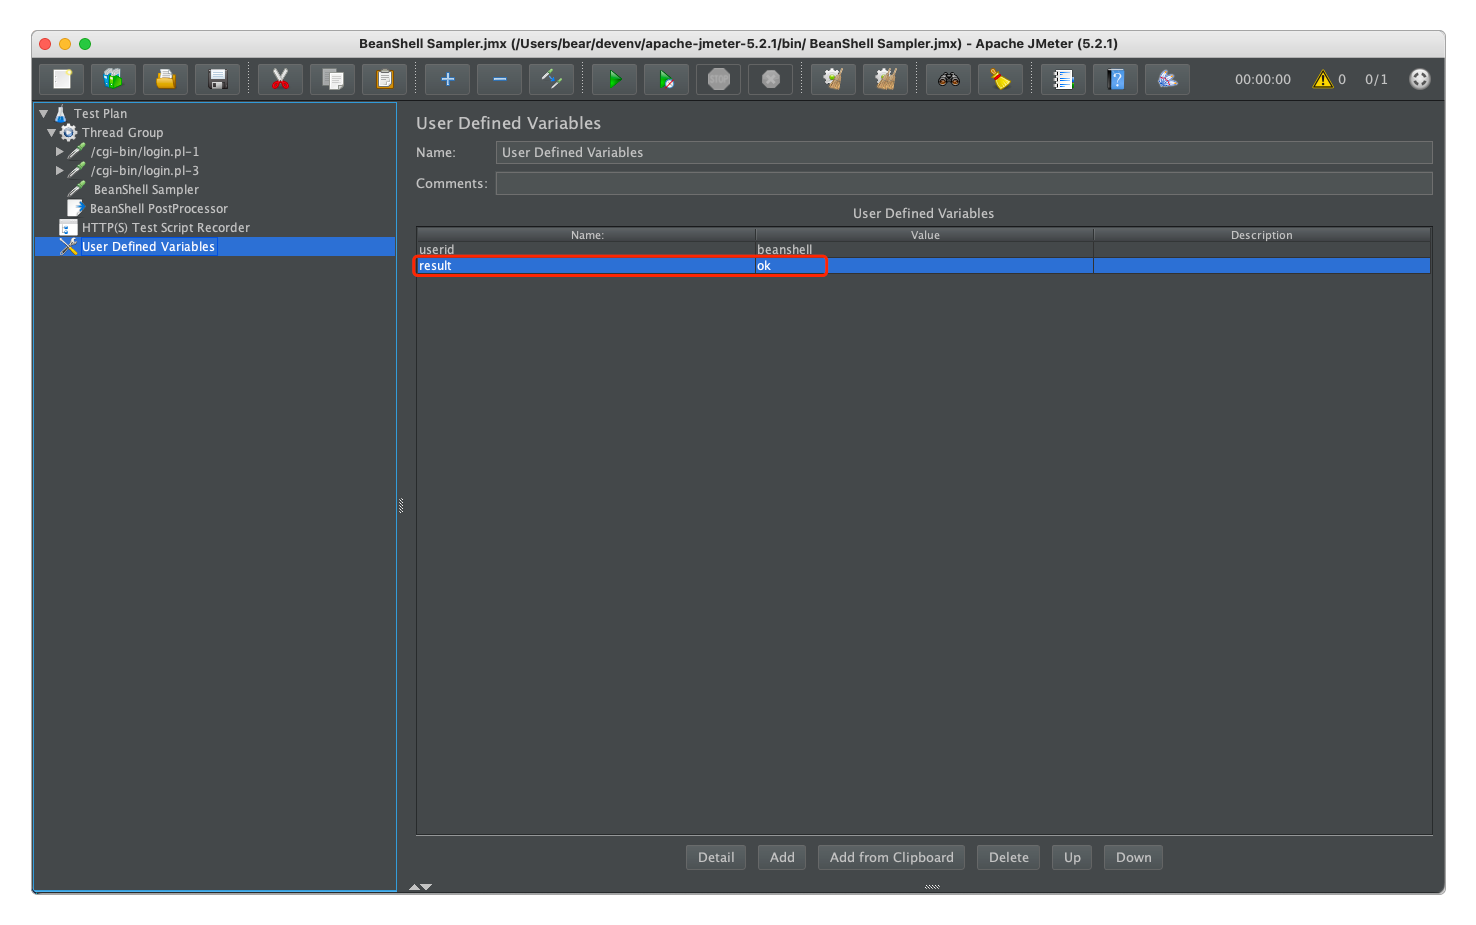Open Help with the question mark icon

click(x=1115, y=79)
